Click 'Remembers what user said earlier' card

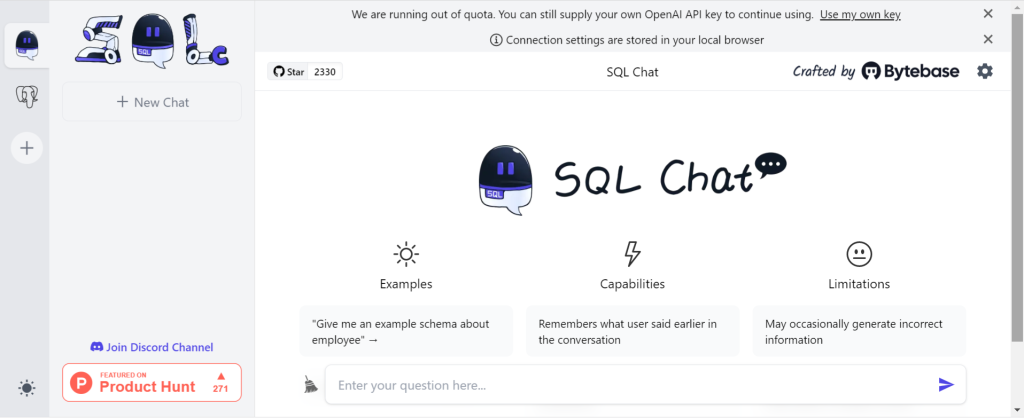632,332
